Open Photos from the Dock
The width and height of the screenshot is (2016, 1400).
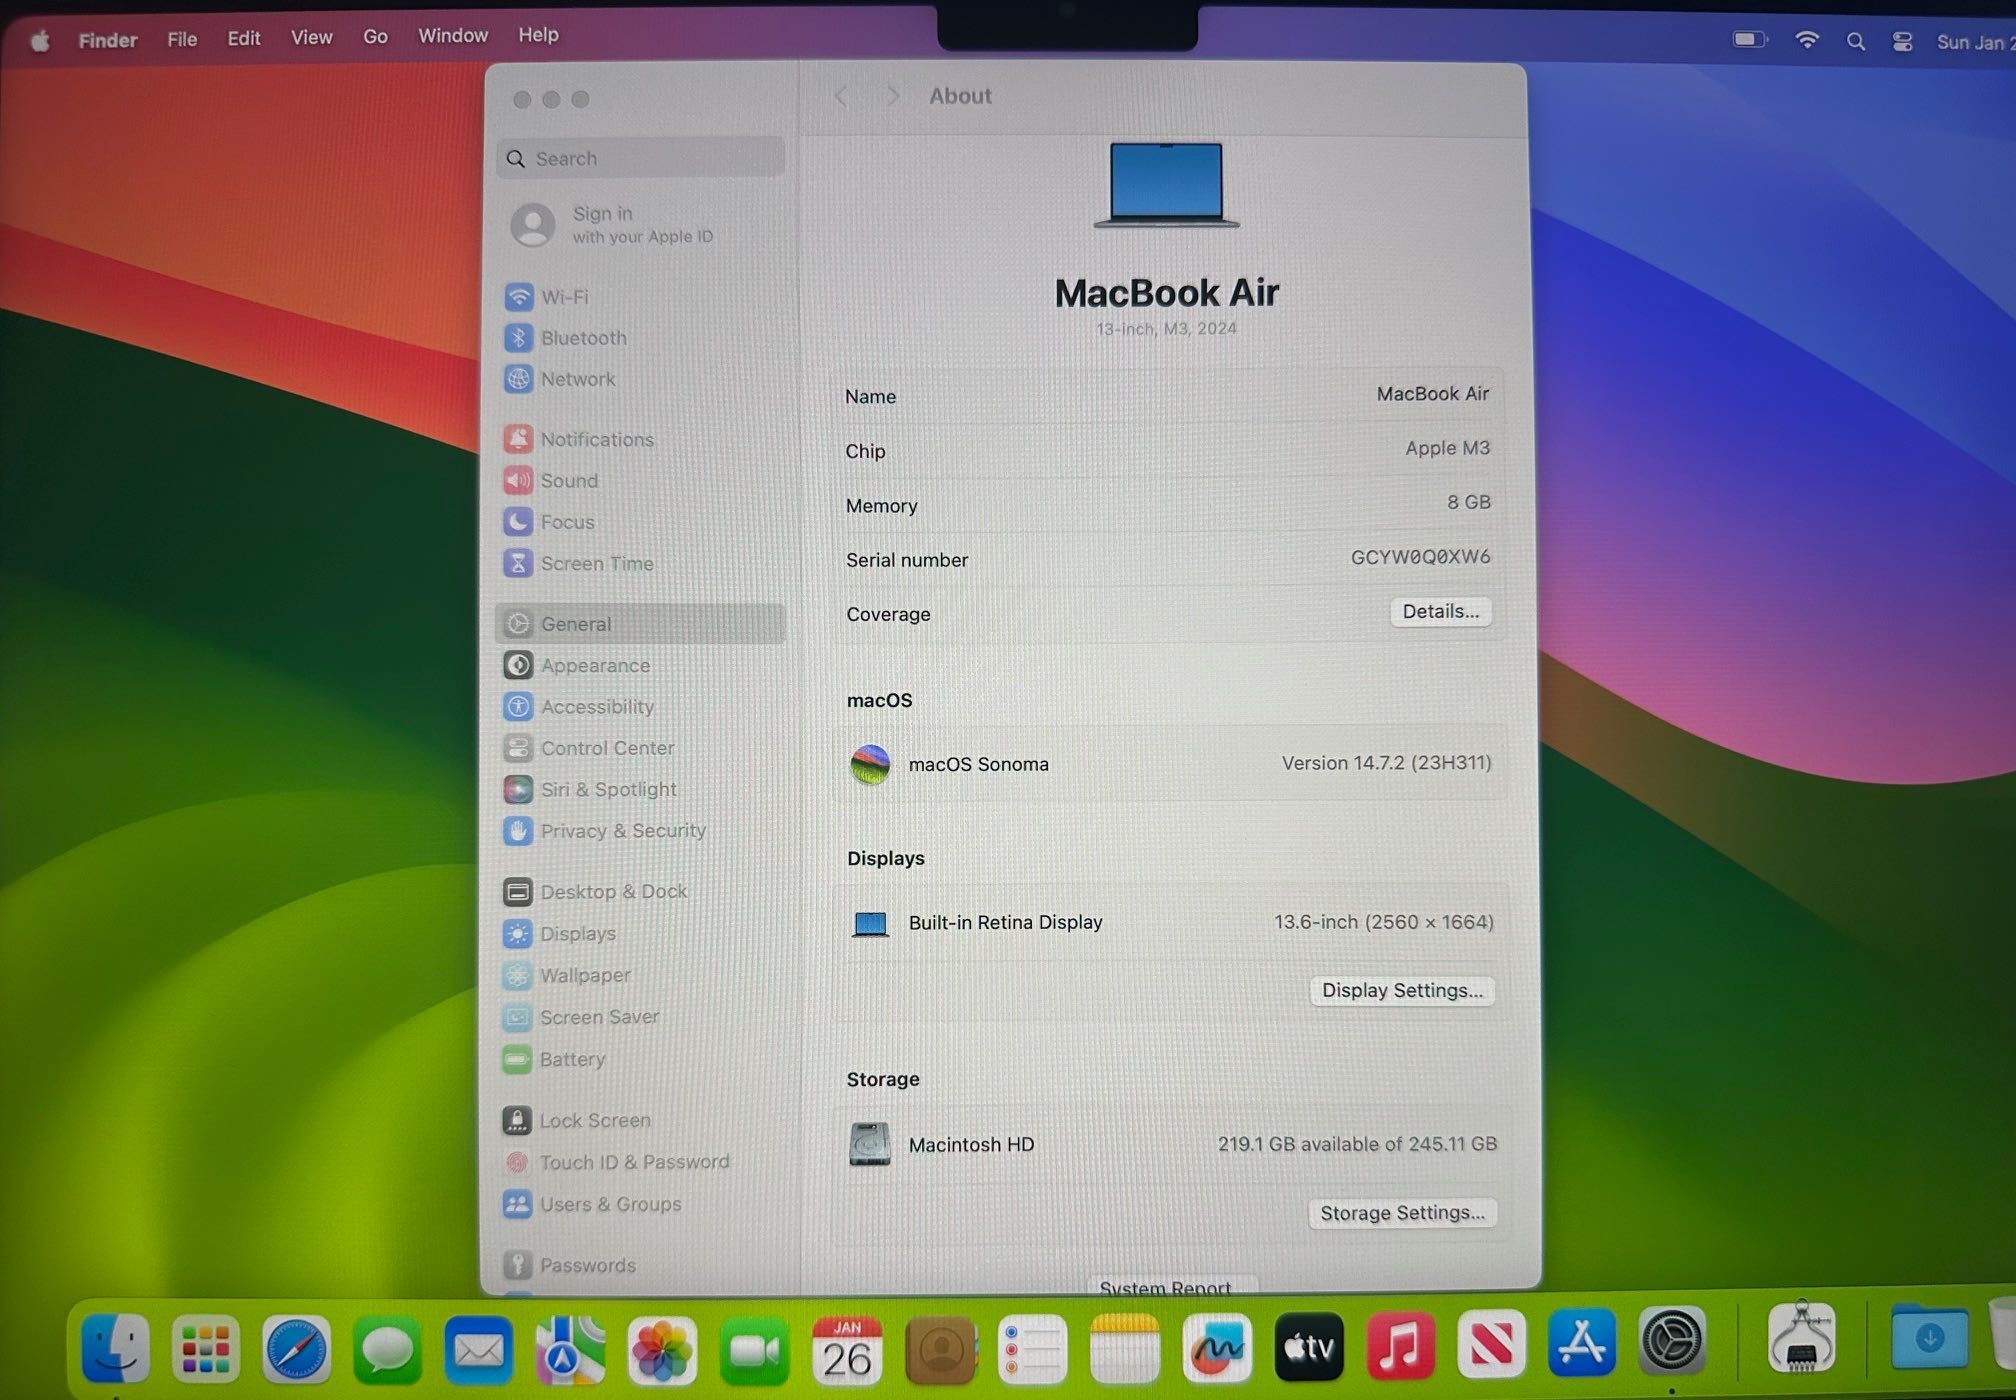tap(661, 1351)
